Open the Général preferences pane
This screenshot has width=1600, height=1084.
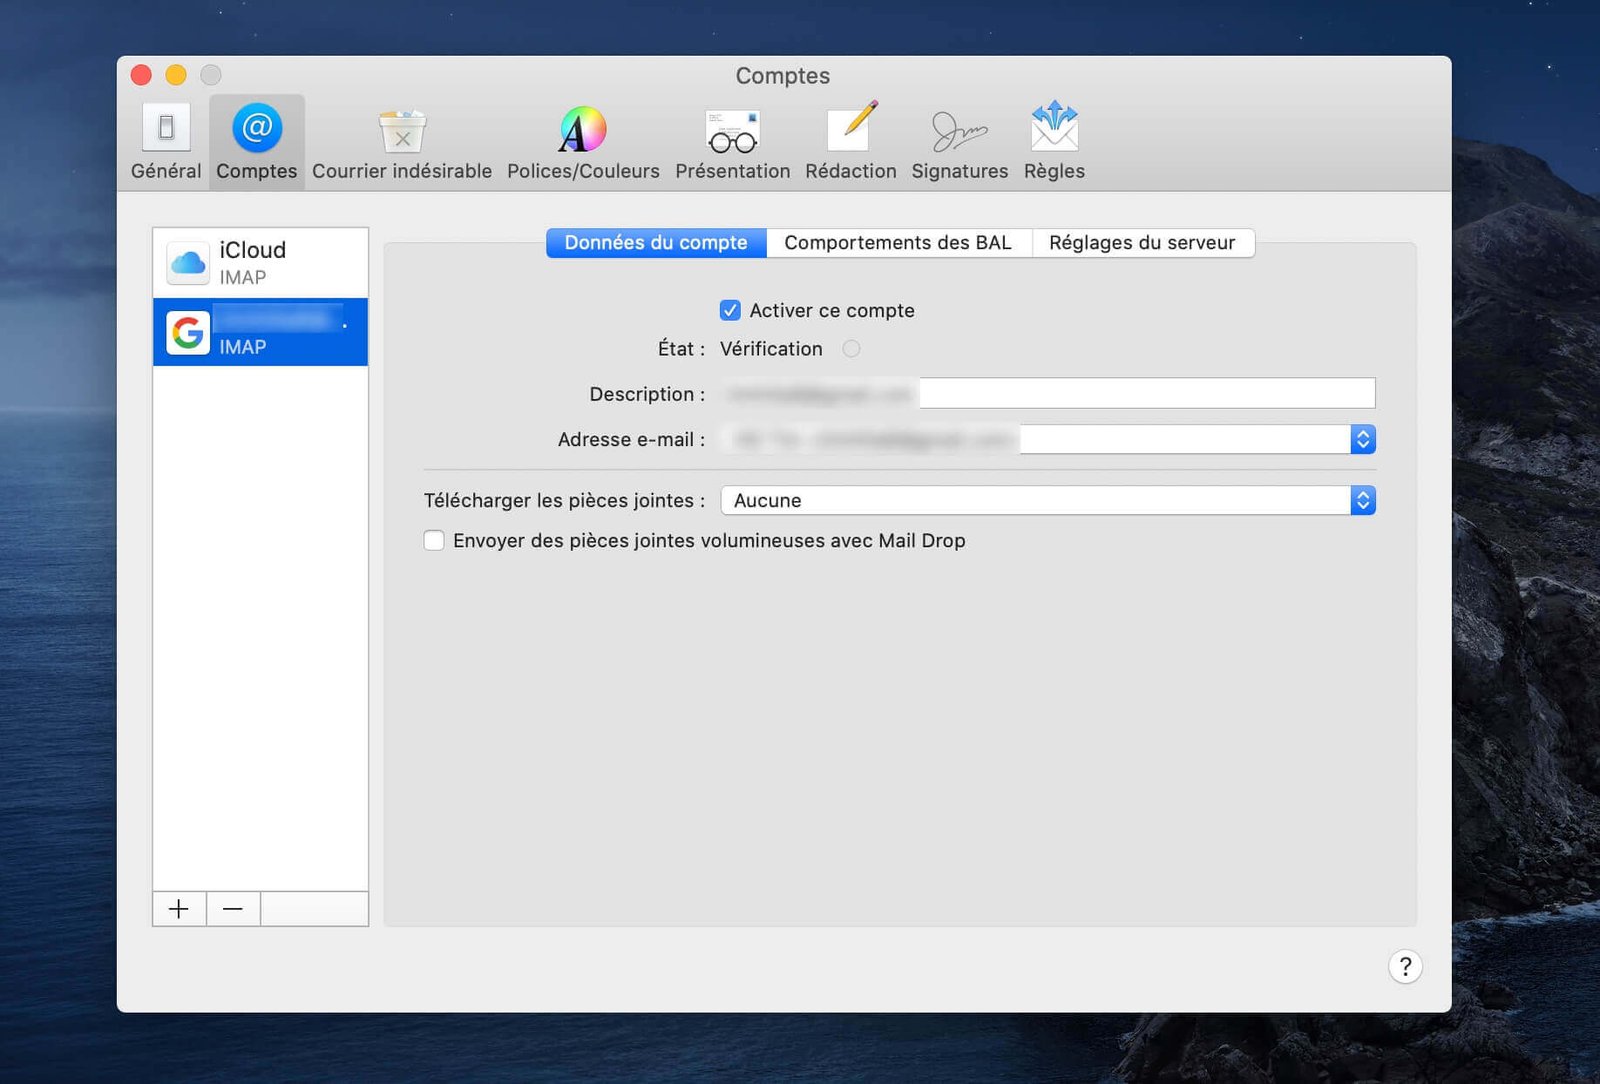(166, 143)
